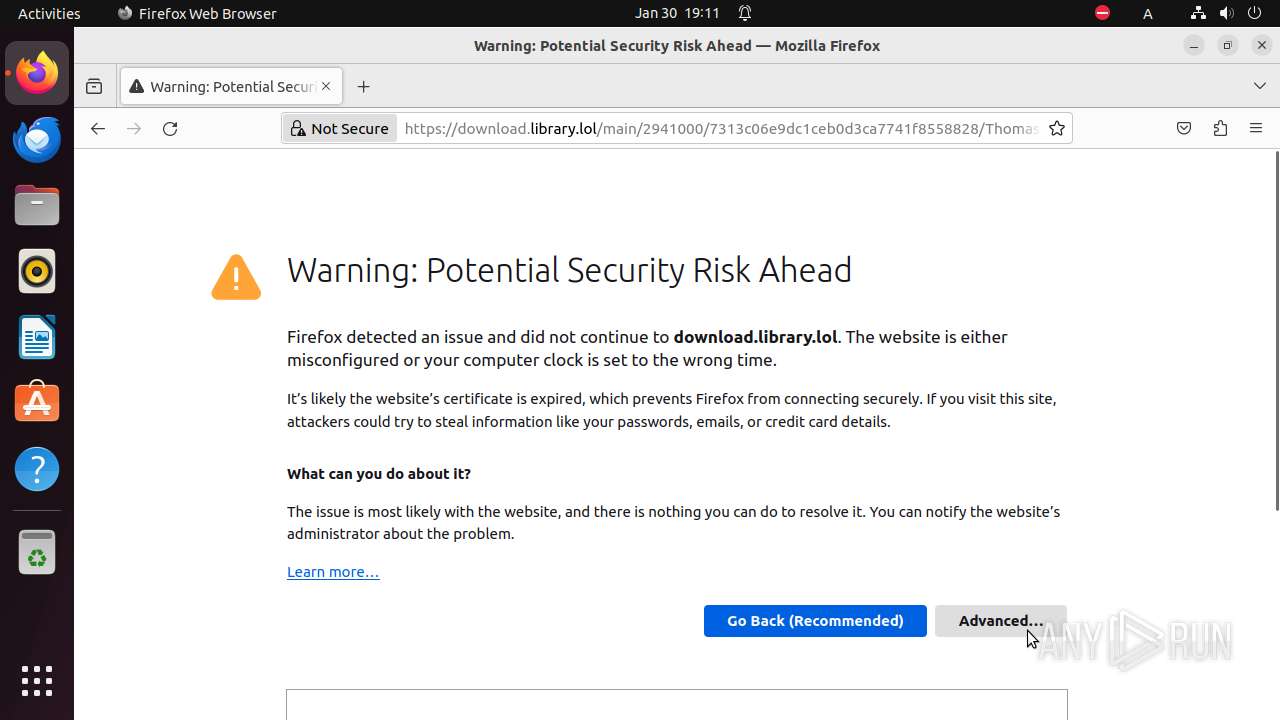This screenshot has height=720, width=1280.
Task: Follow the Learn more… link
Action: 333,572
